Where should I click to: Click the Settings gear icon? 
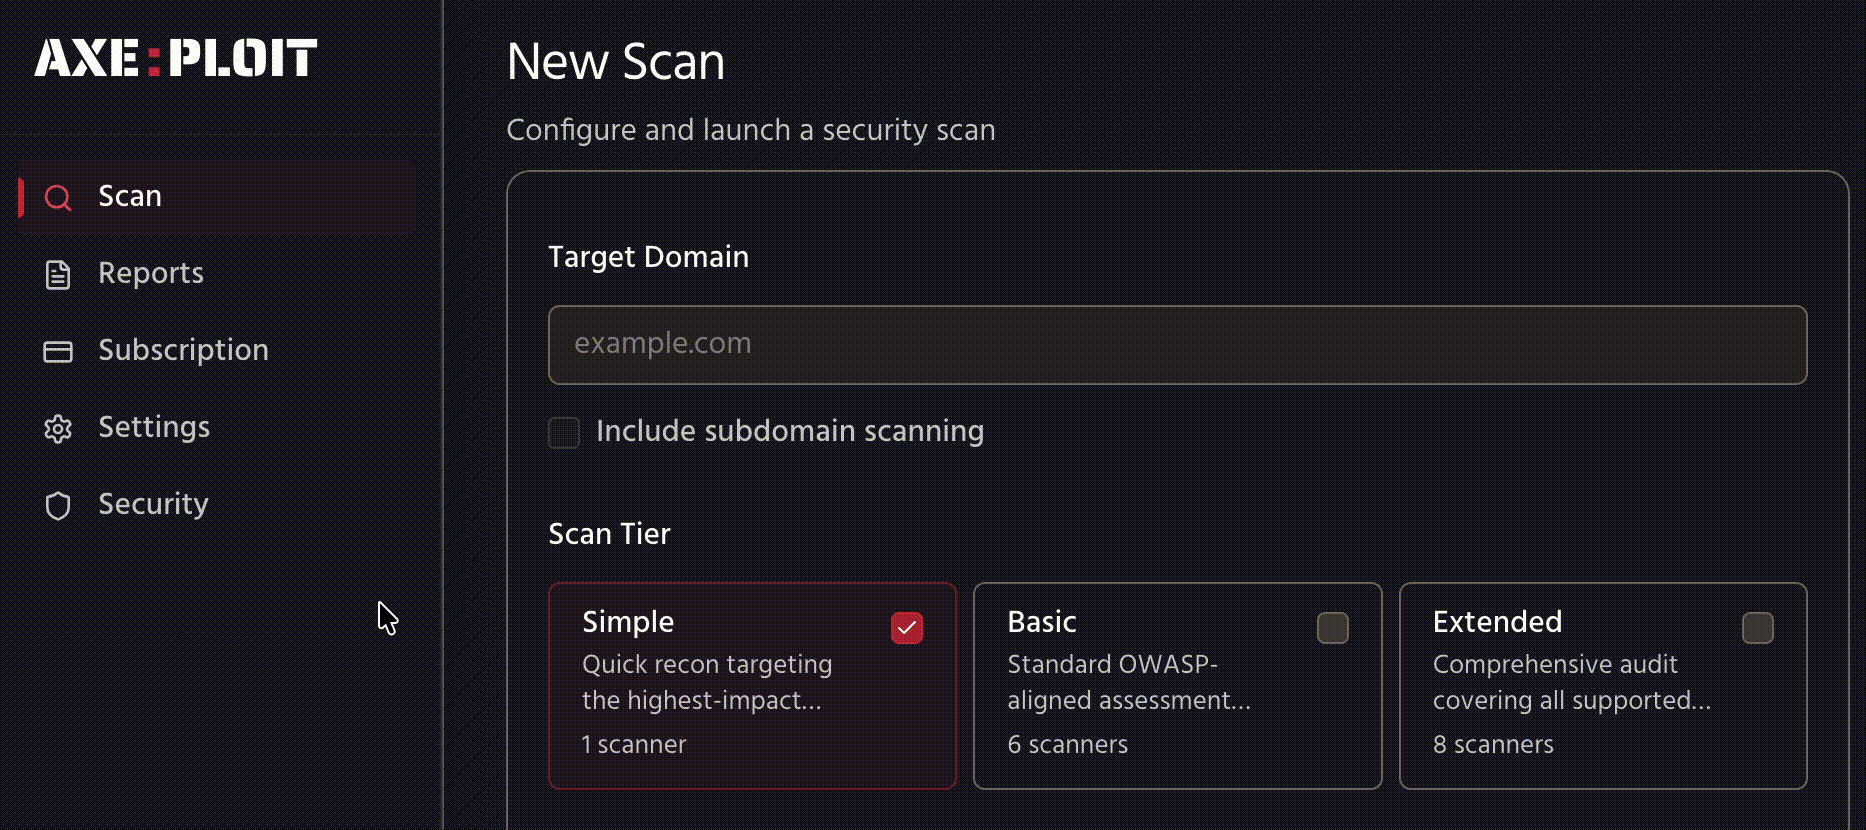click(58, 428)
